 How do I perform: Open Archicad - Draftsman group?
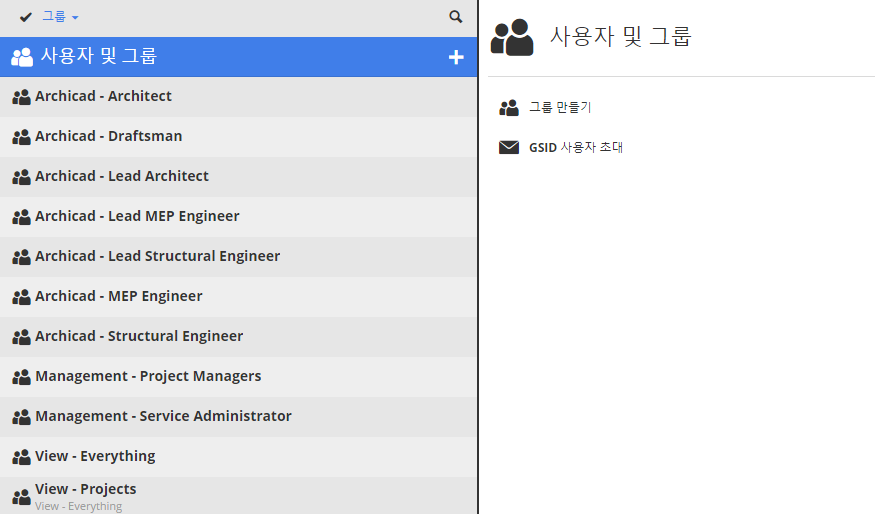click(x=108, y=137)
